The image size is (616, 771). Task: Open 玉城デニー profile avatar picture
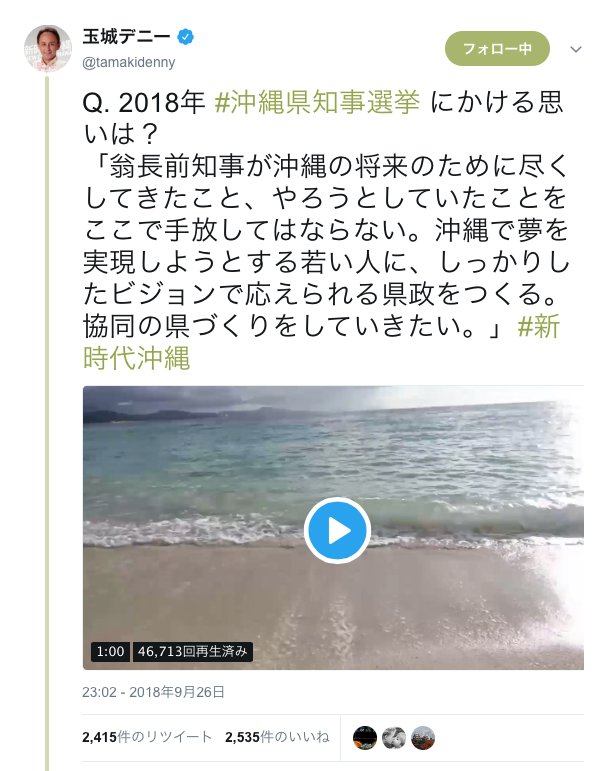click(48, 48)
